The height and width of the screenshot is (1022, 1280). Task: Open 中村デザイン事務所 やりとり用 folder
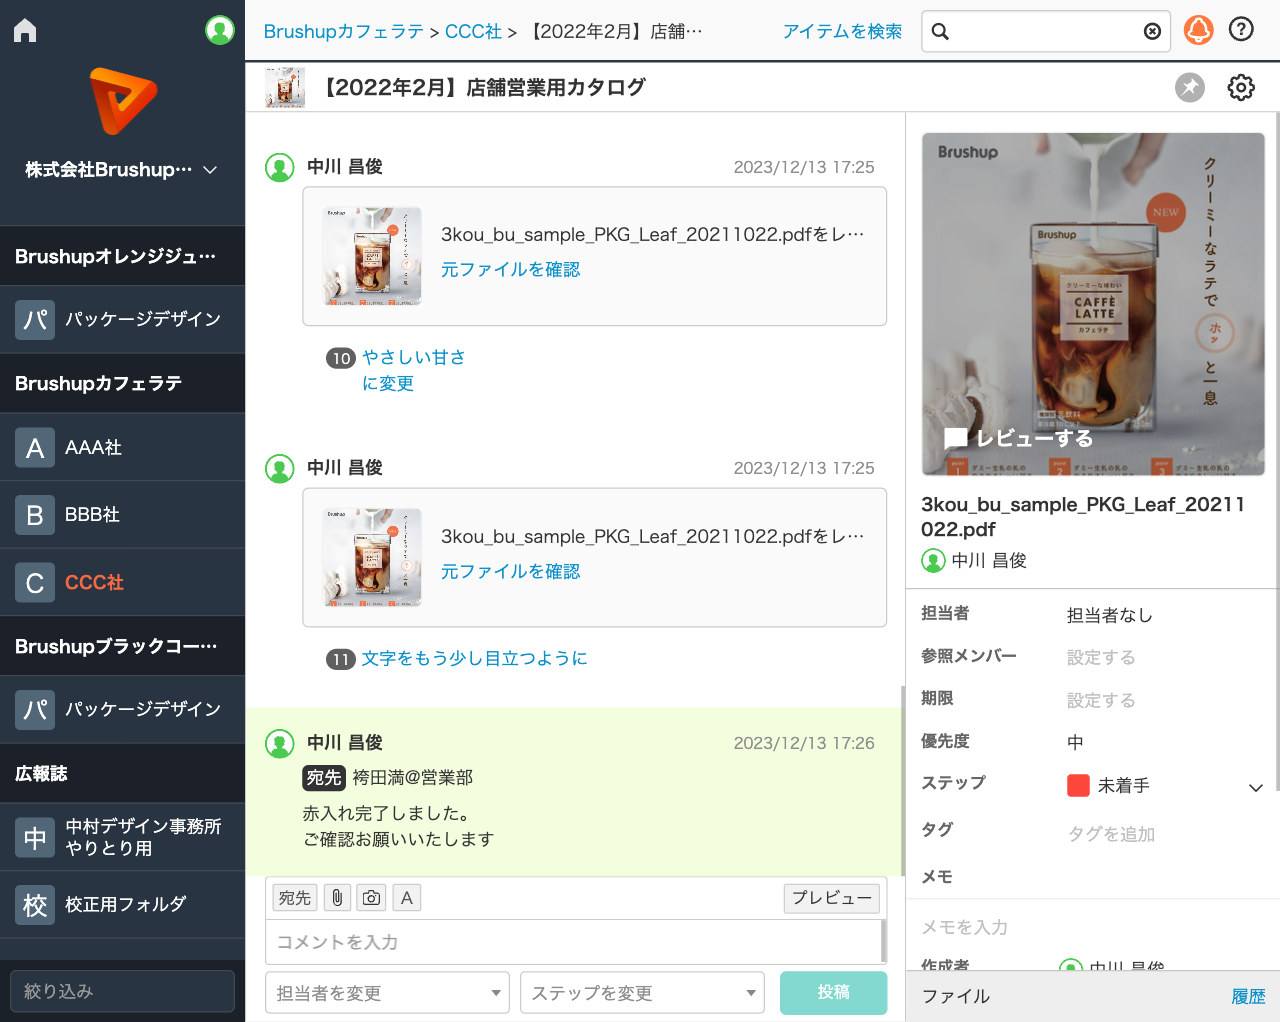122,837
